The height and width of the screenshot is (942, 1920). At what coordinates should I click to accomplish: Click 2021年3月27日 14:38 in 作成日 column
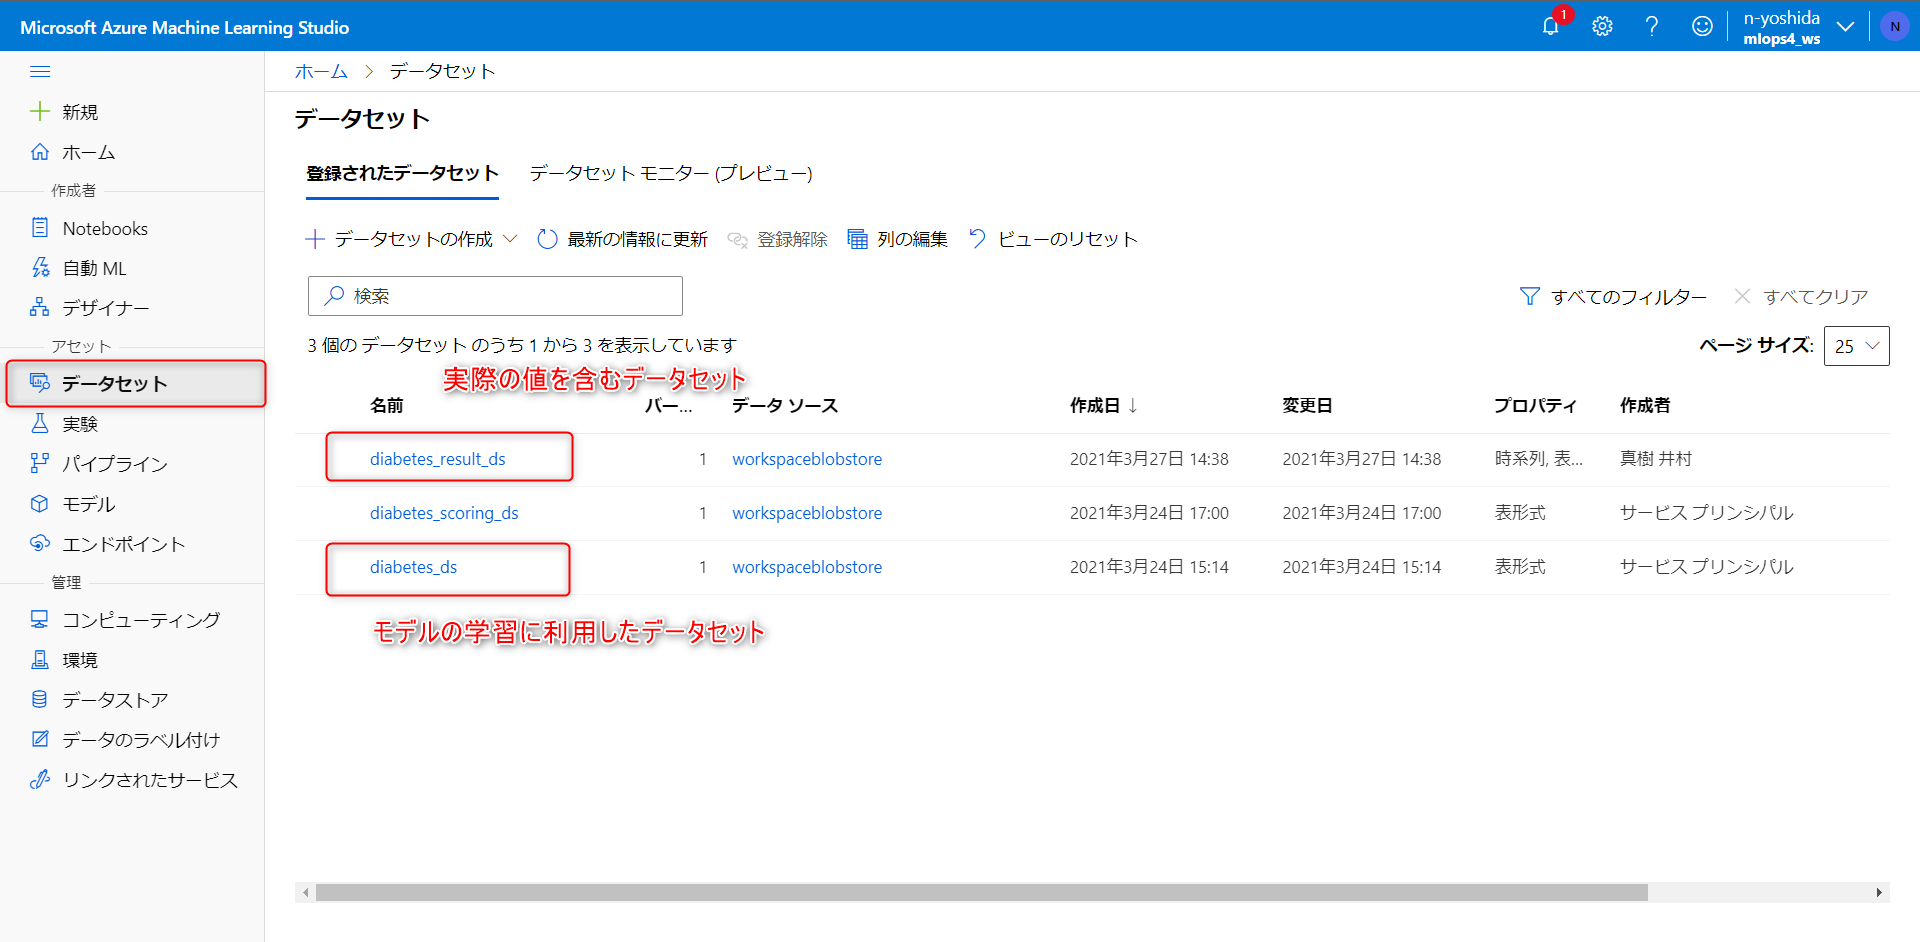(1149, 459)
